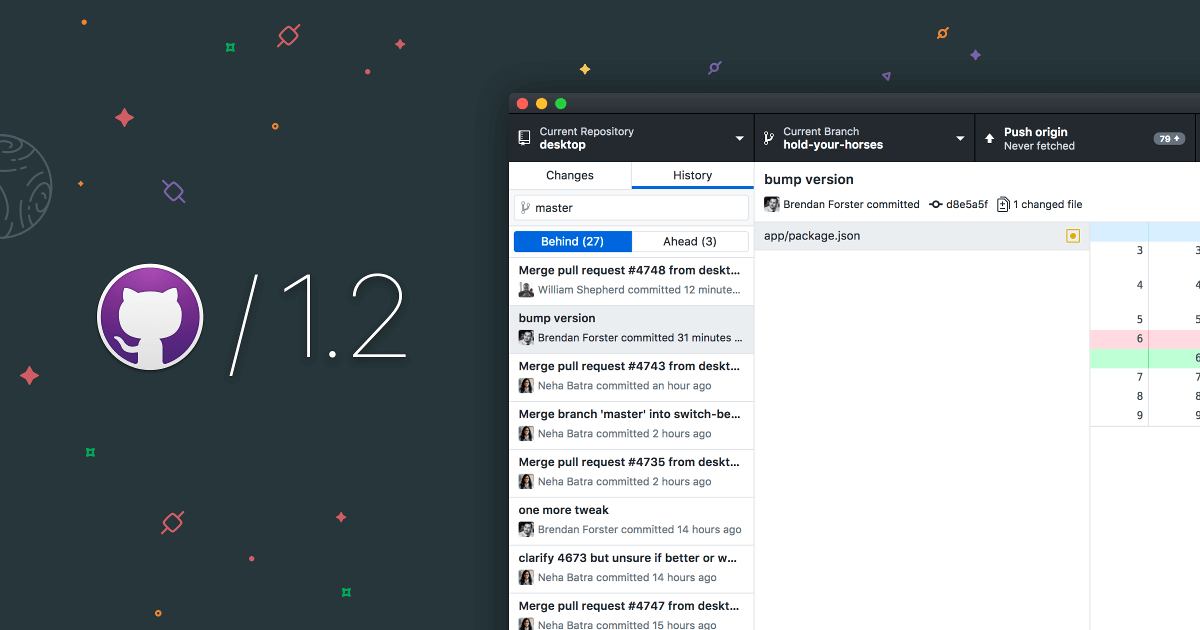Toggle to the Ahead (3) view
The image size is (1200, 630).
[x=690, y=241]
